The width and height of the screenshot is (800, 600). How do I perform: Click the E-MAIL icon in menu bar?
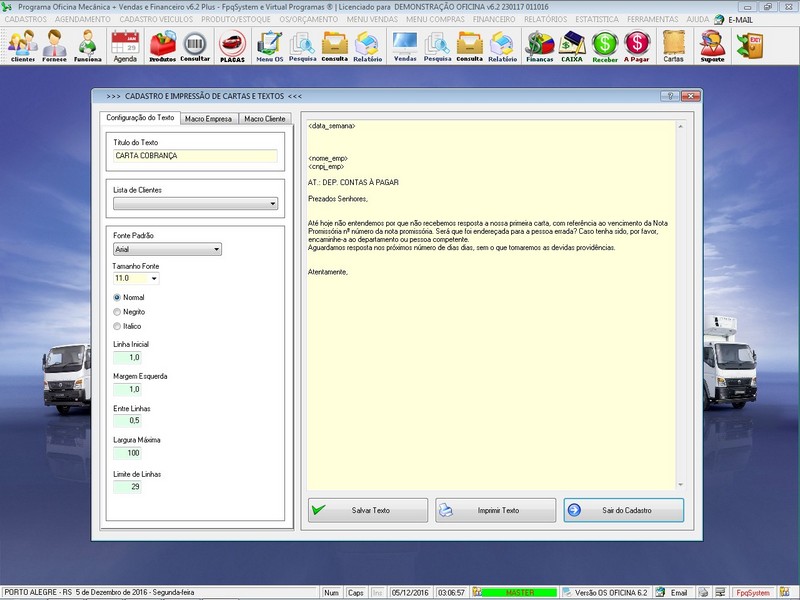pos(719,19)
